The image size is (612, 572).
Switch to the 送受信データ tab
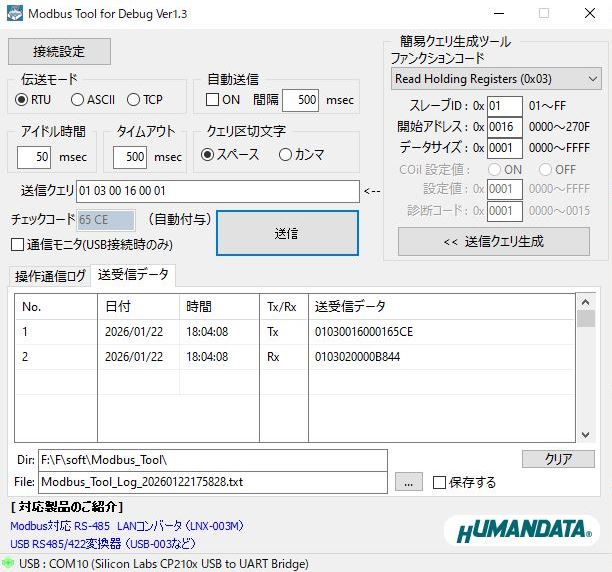point(133,275)
